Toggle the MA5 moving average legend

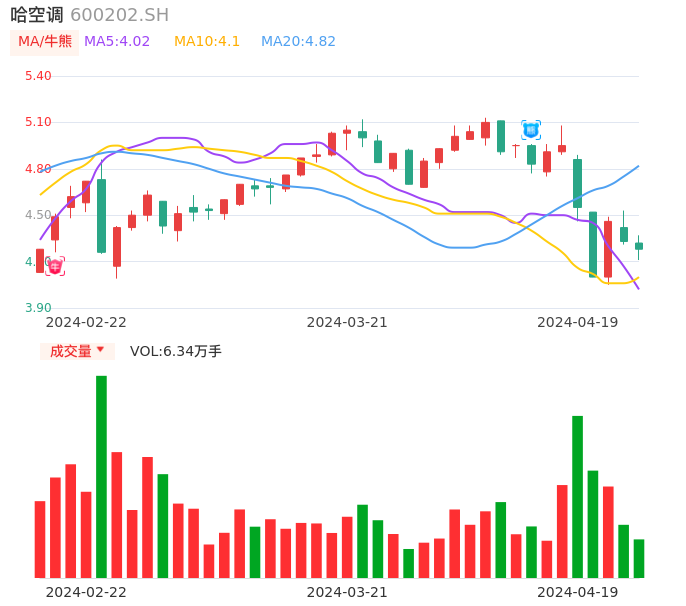point(117,42)
